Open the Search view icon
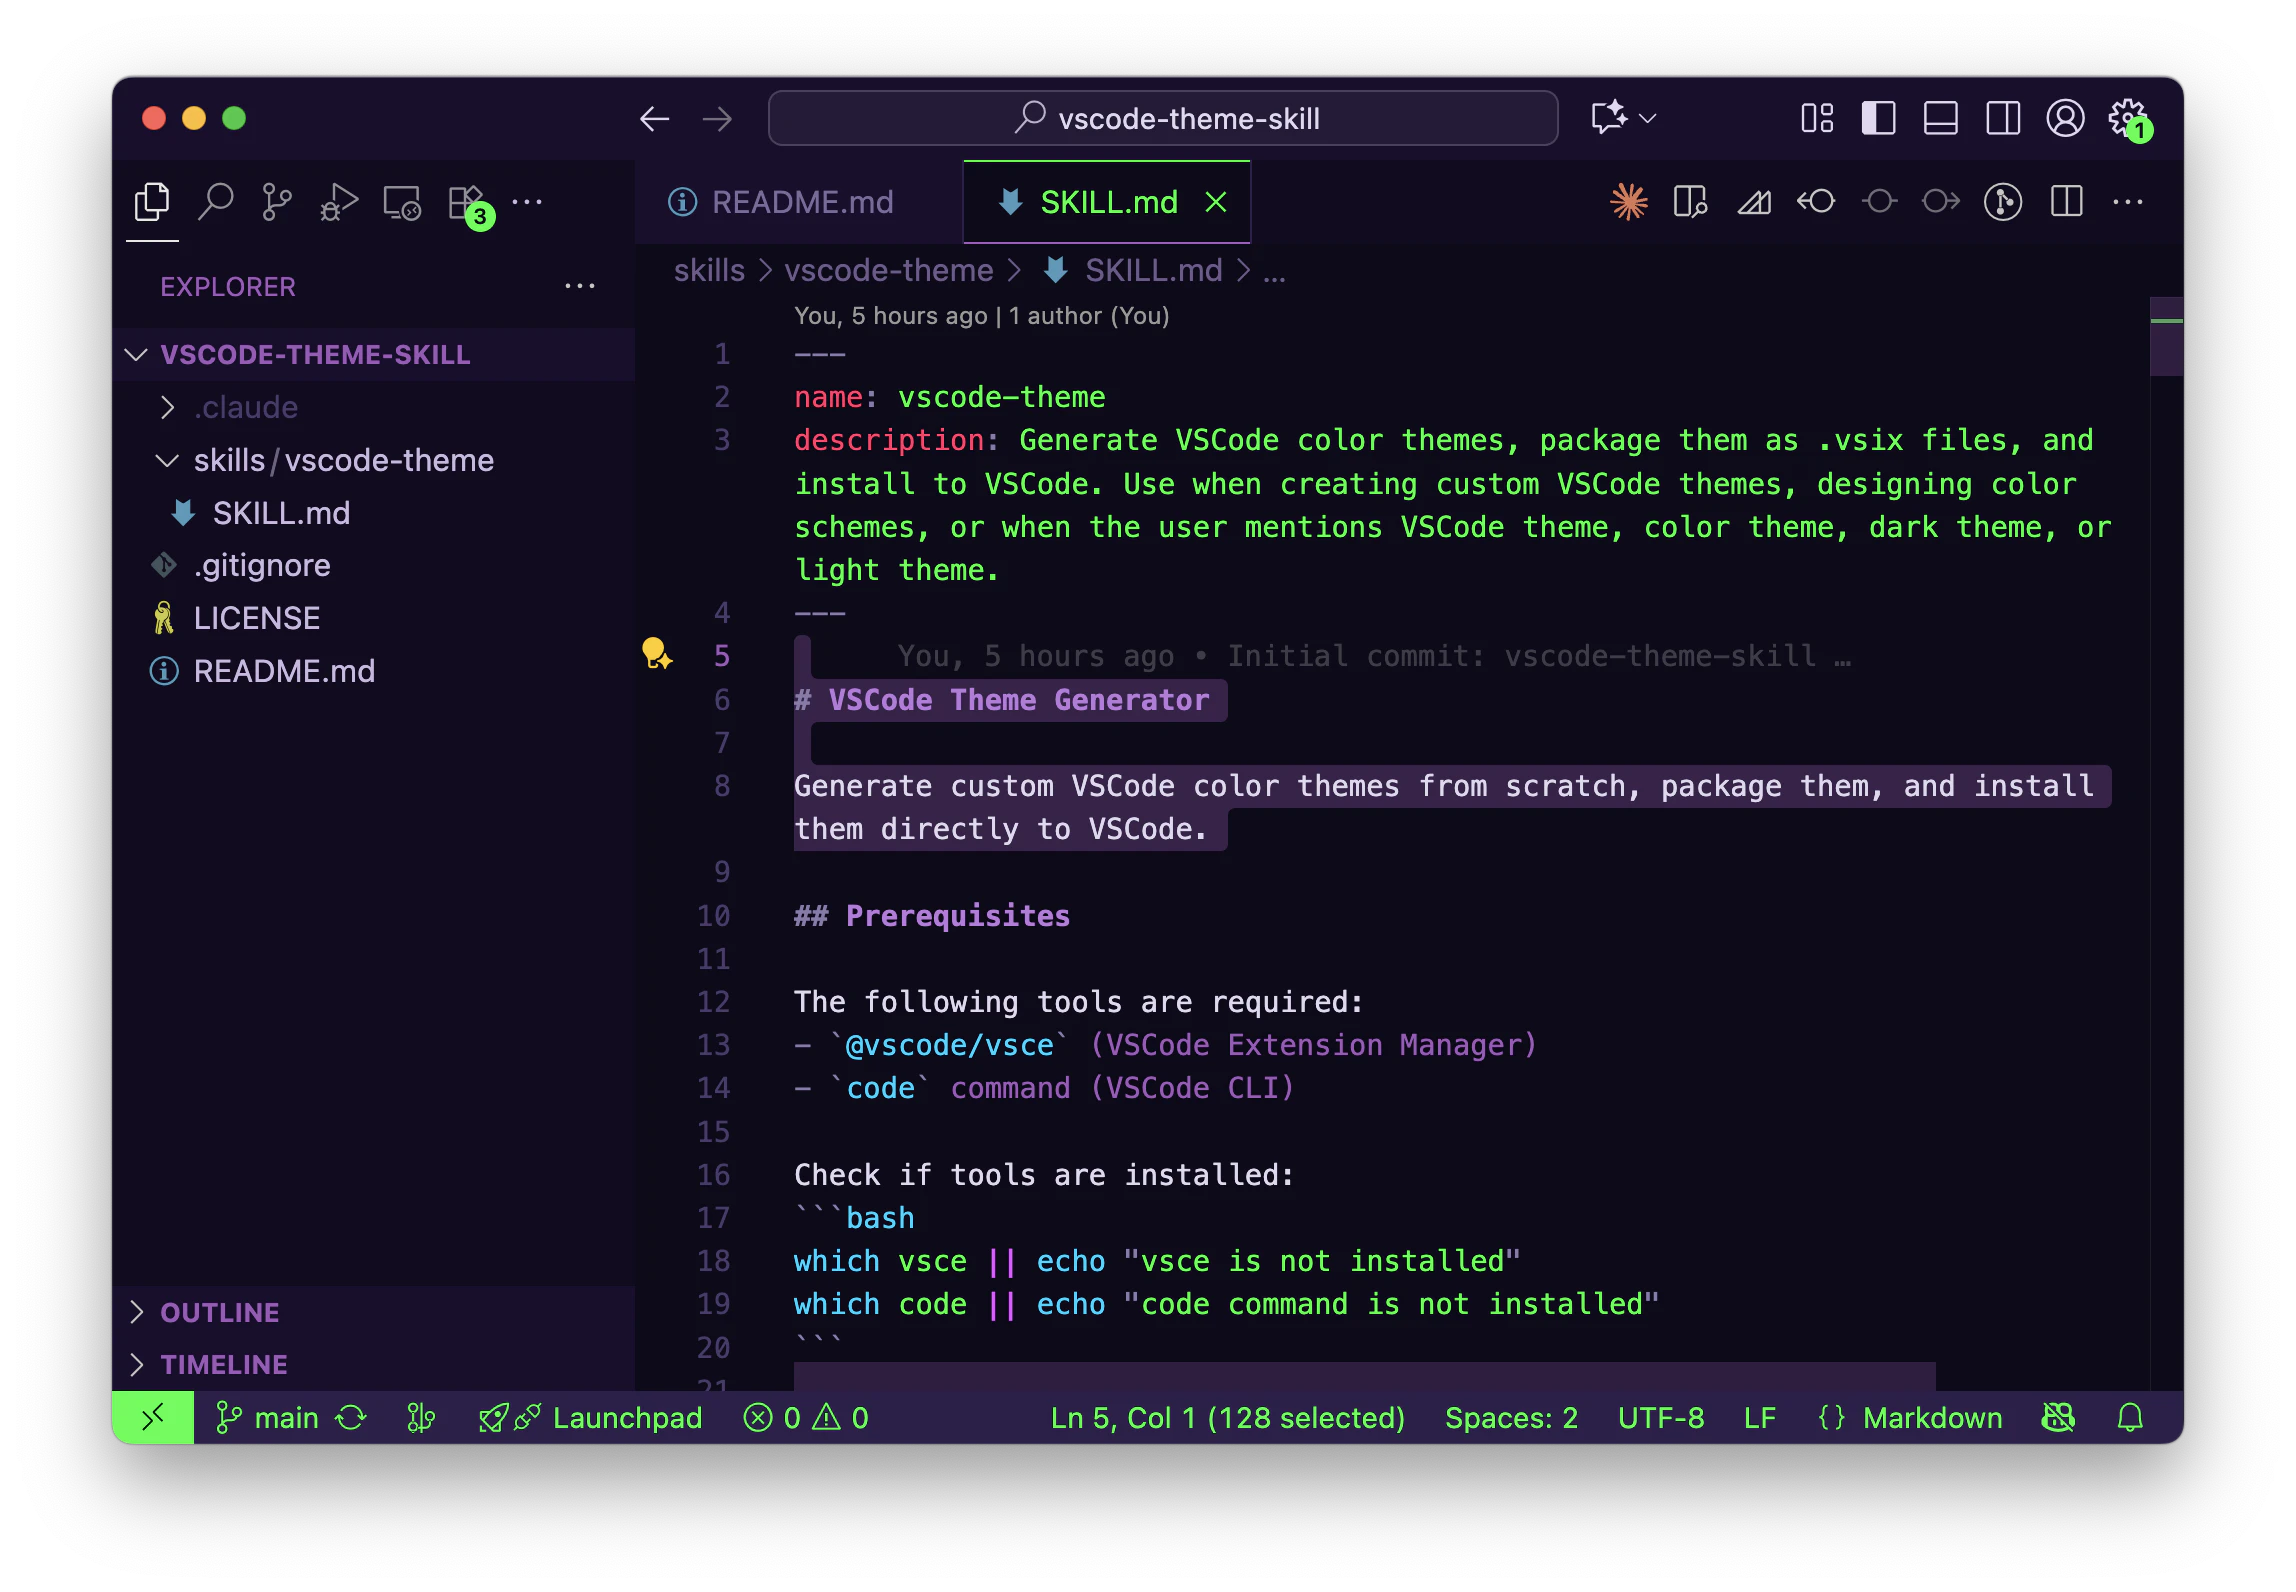Viewport: 2296px width, 1592px height. coord(215,203)
